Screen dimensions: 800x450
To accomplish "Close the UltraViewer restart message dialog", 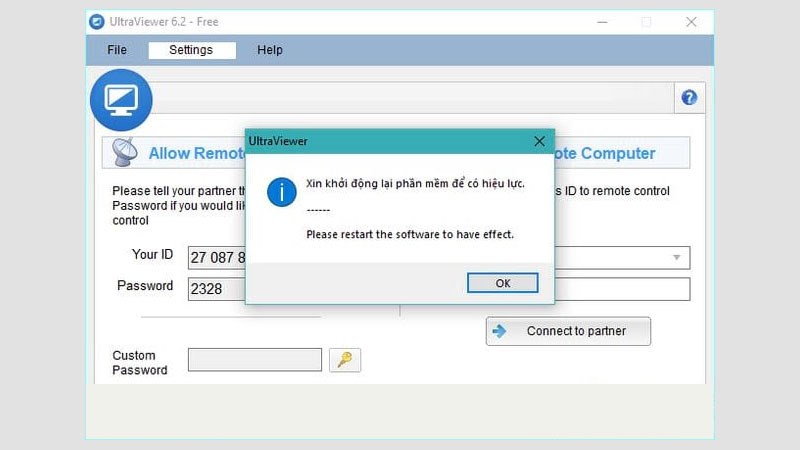I will click(539, 141).
